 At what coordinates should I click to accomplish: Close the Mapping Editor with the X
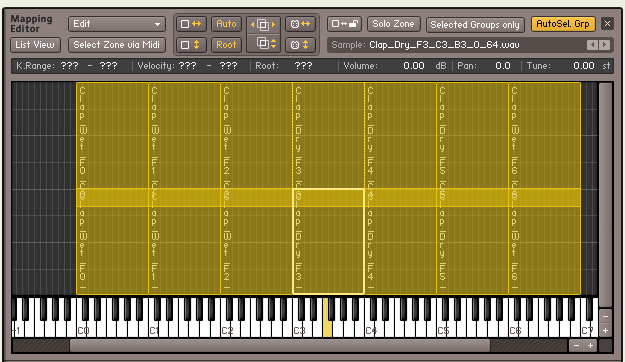(607, 24)
